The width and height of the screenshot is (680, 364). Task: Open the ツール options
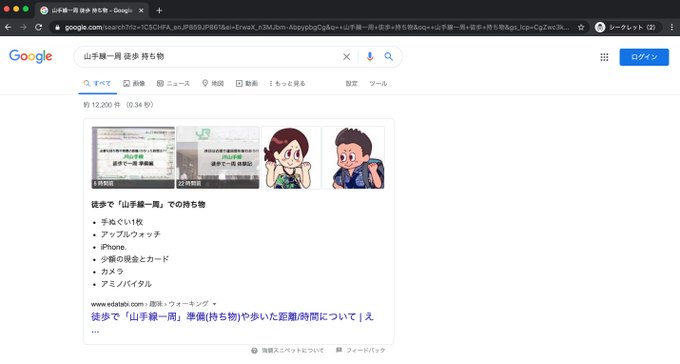378,83
